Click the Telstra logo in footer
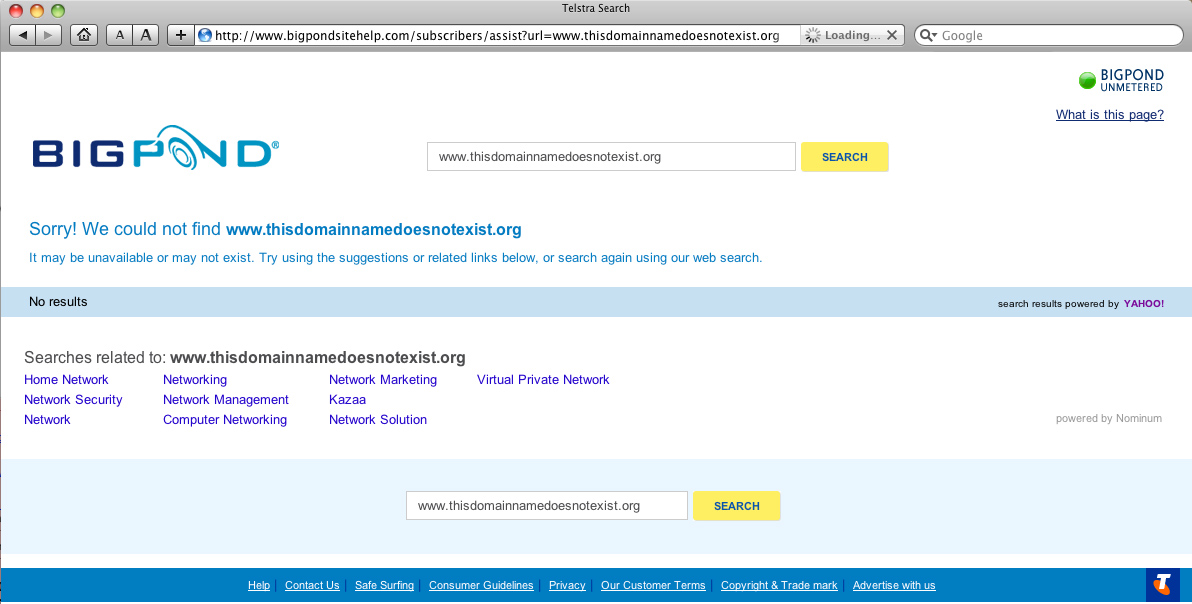Screen dimensions: 1192x604 (1162, 584)
